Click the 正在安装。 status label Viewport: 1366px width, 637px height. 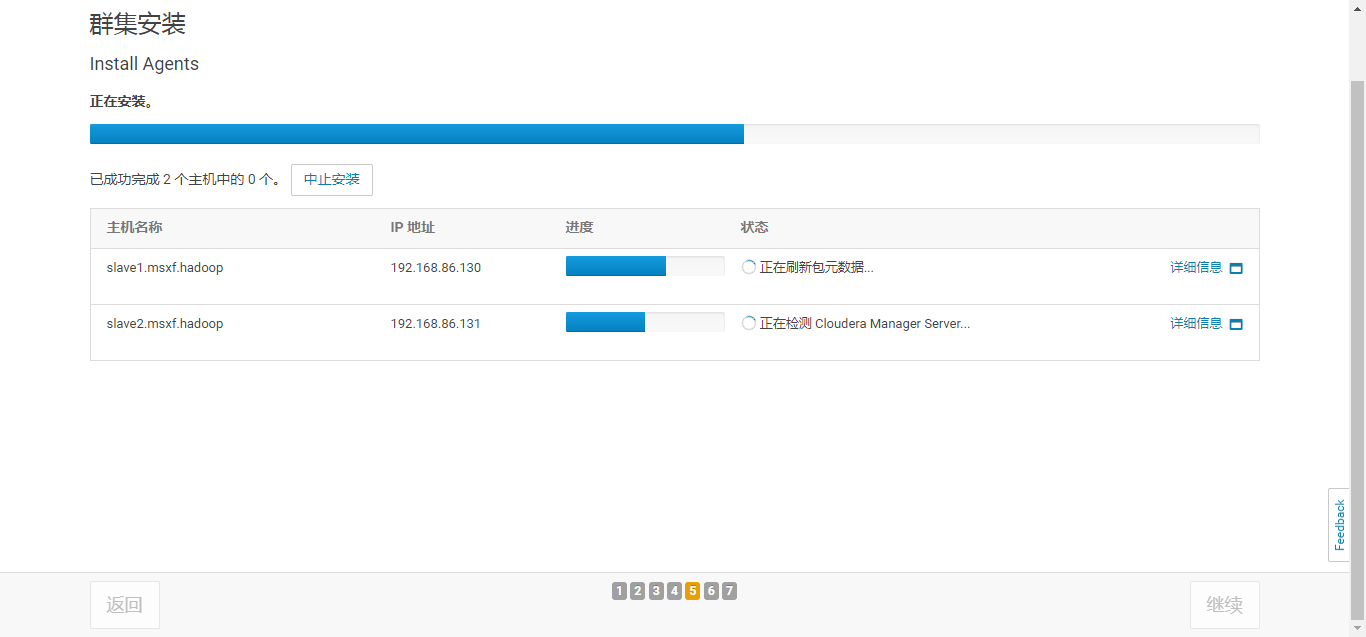point(122,102)
